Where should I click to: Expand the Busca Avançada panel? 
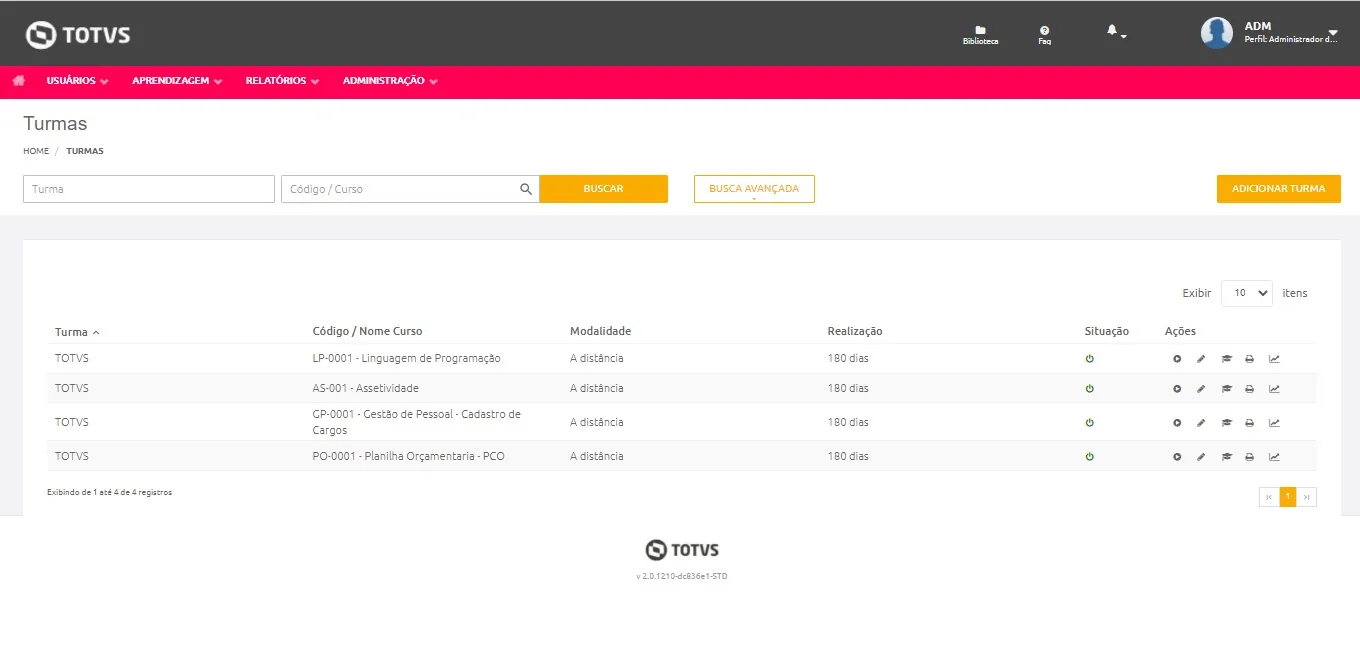[754, 189]
